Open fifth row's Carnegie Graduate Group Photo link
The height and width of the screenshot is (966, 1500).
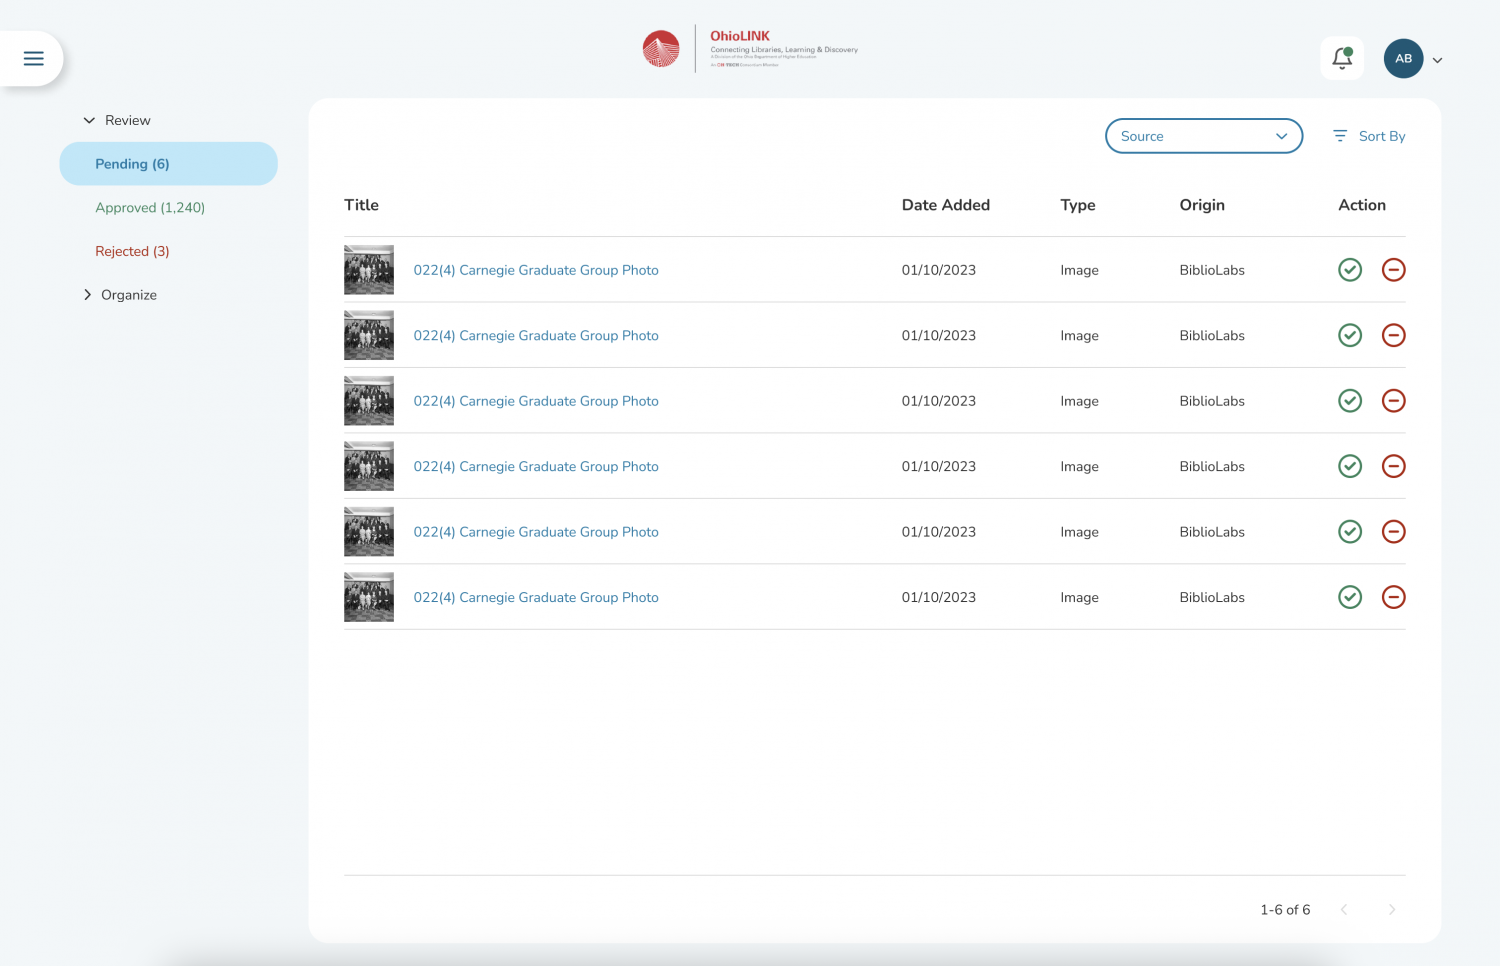click(x=536, y=532)
